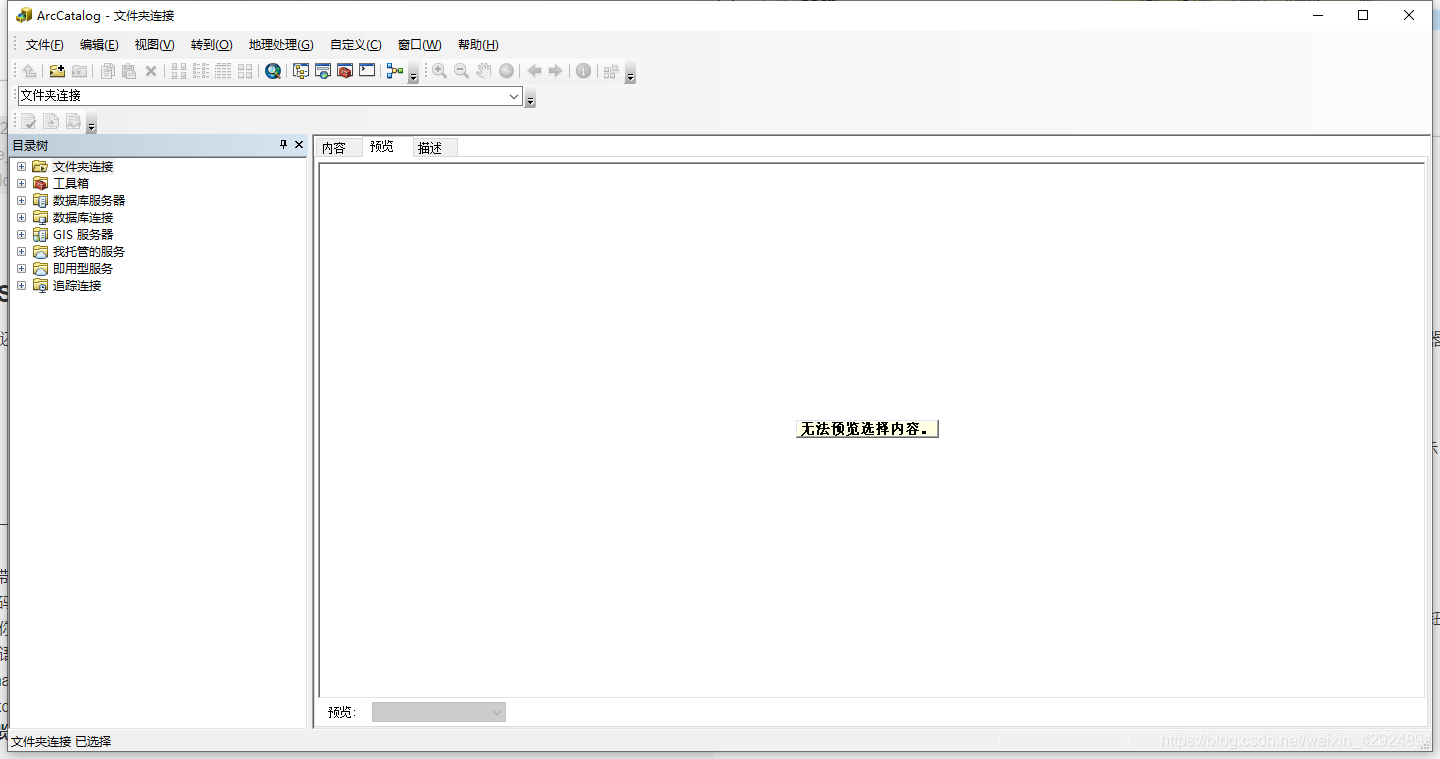Expand the 追踪连接 tree node

(x=21, y=285)
